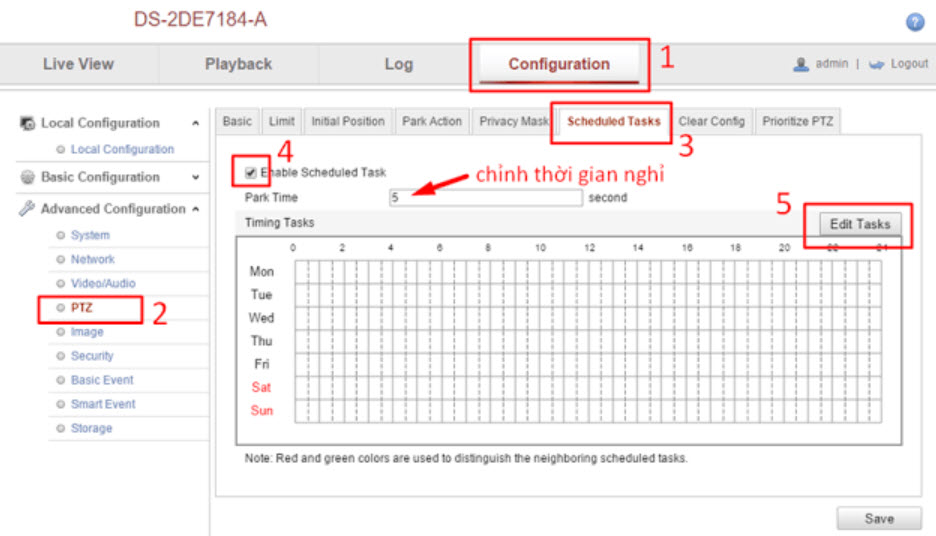Viewport: 936px width, 536px height.
Task: Click the Local Configuration monitor icon
Action: 28,123
